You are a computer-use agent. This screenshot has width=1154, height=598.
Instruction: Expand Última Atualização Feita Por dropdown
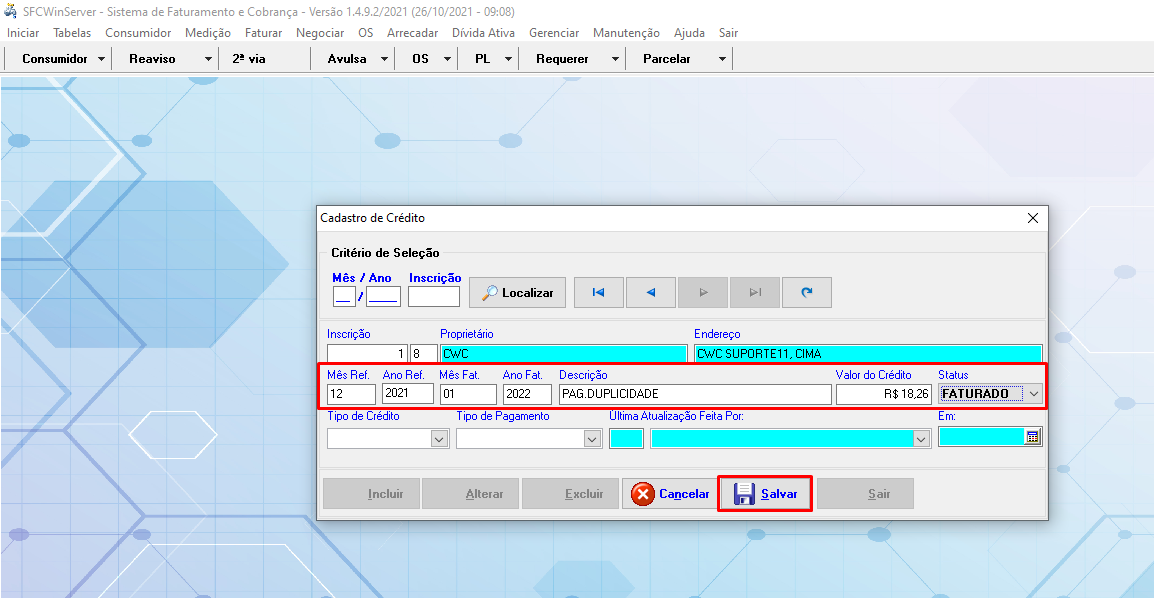click(x=920, y=438)
